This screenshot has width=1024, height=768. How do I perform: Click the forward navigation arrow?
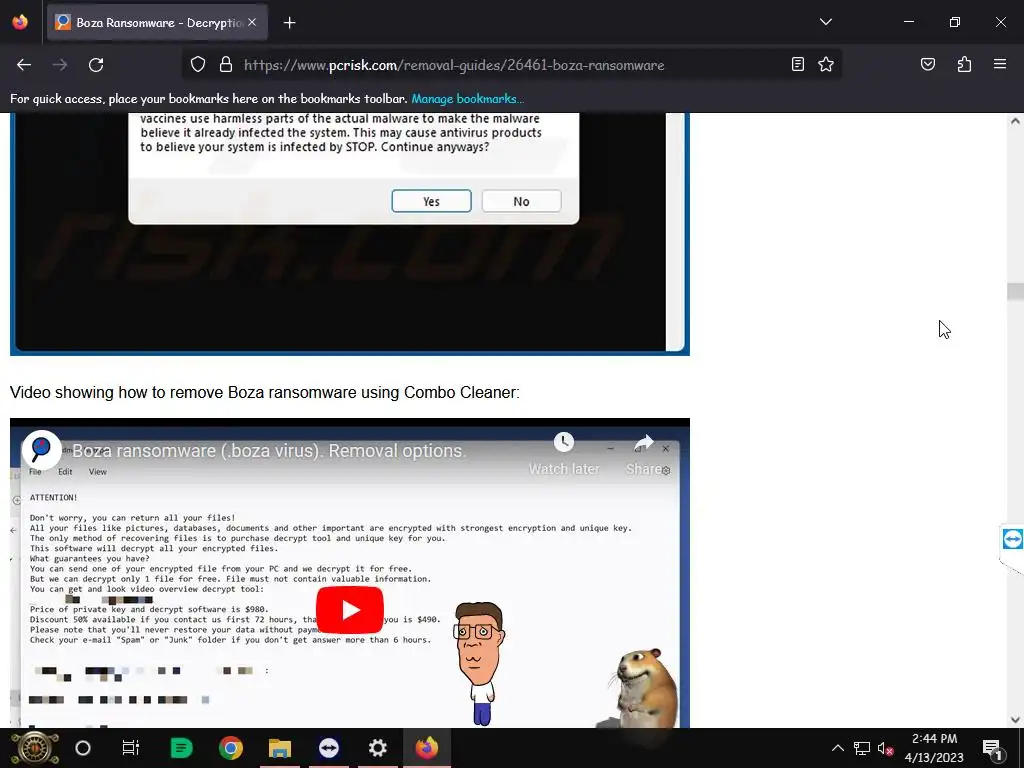tap(60, 65)
